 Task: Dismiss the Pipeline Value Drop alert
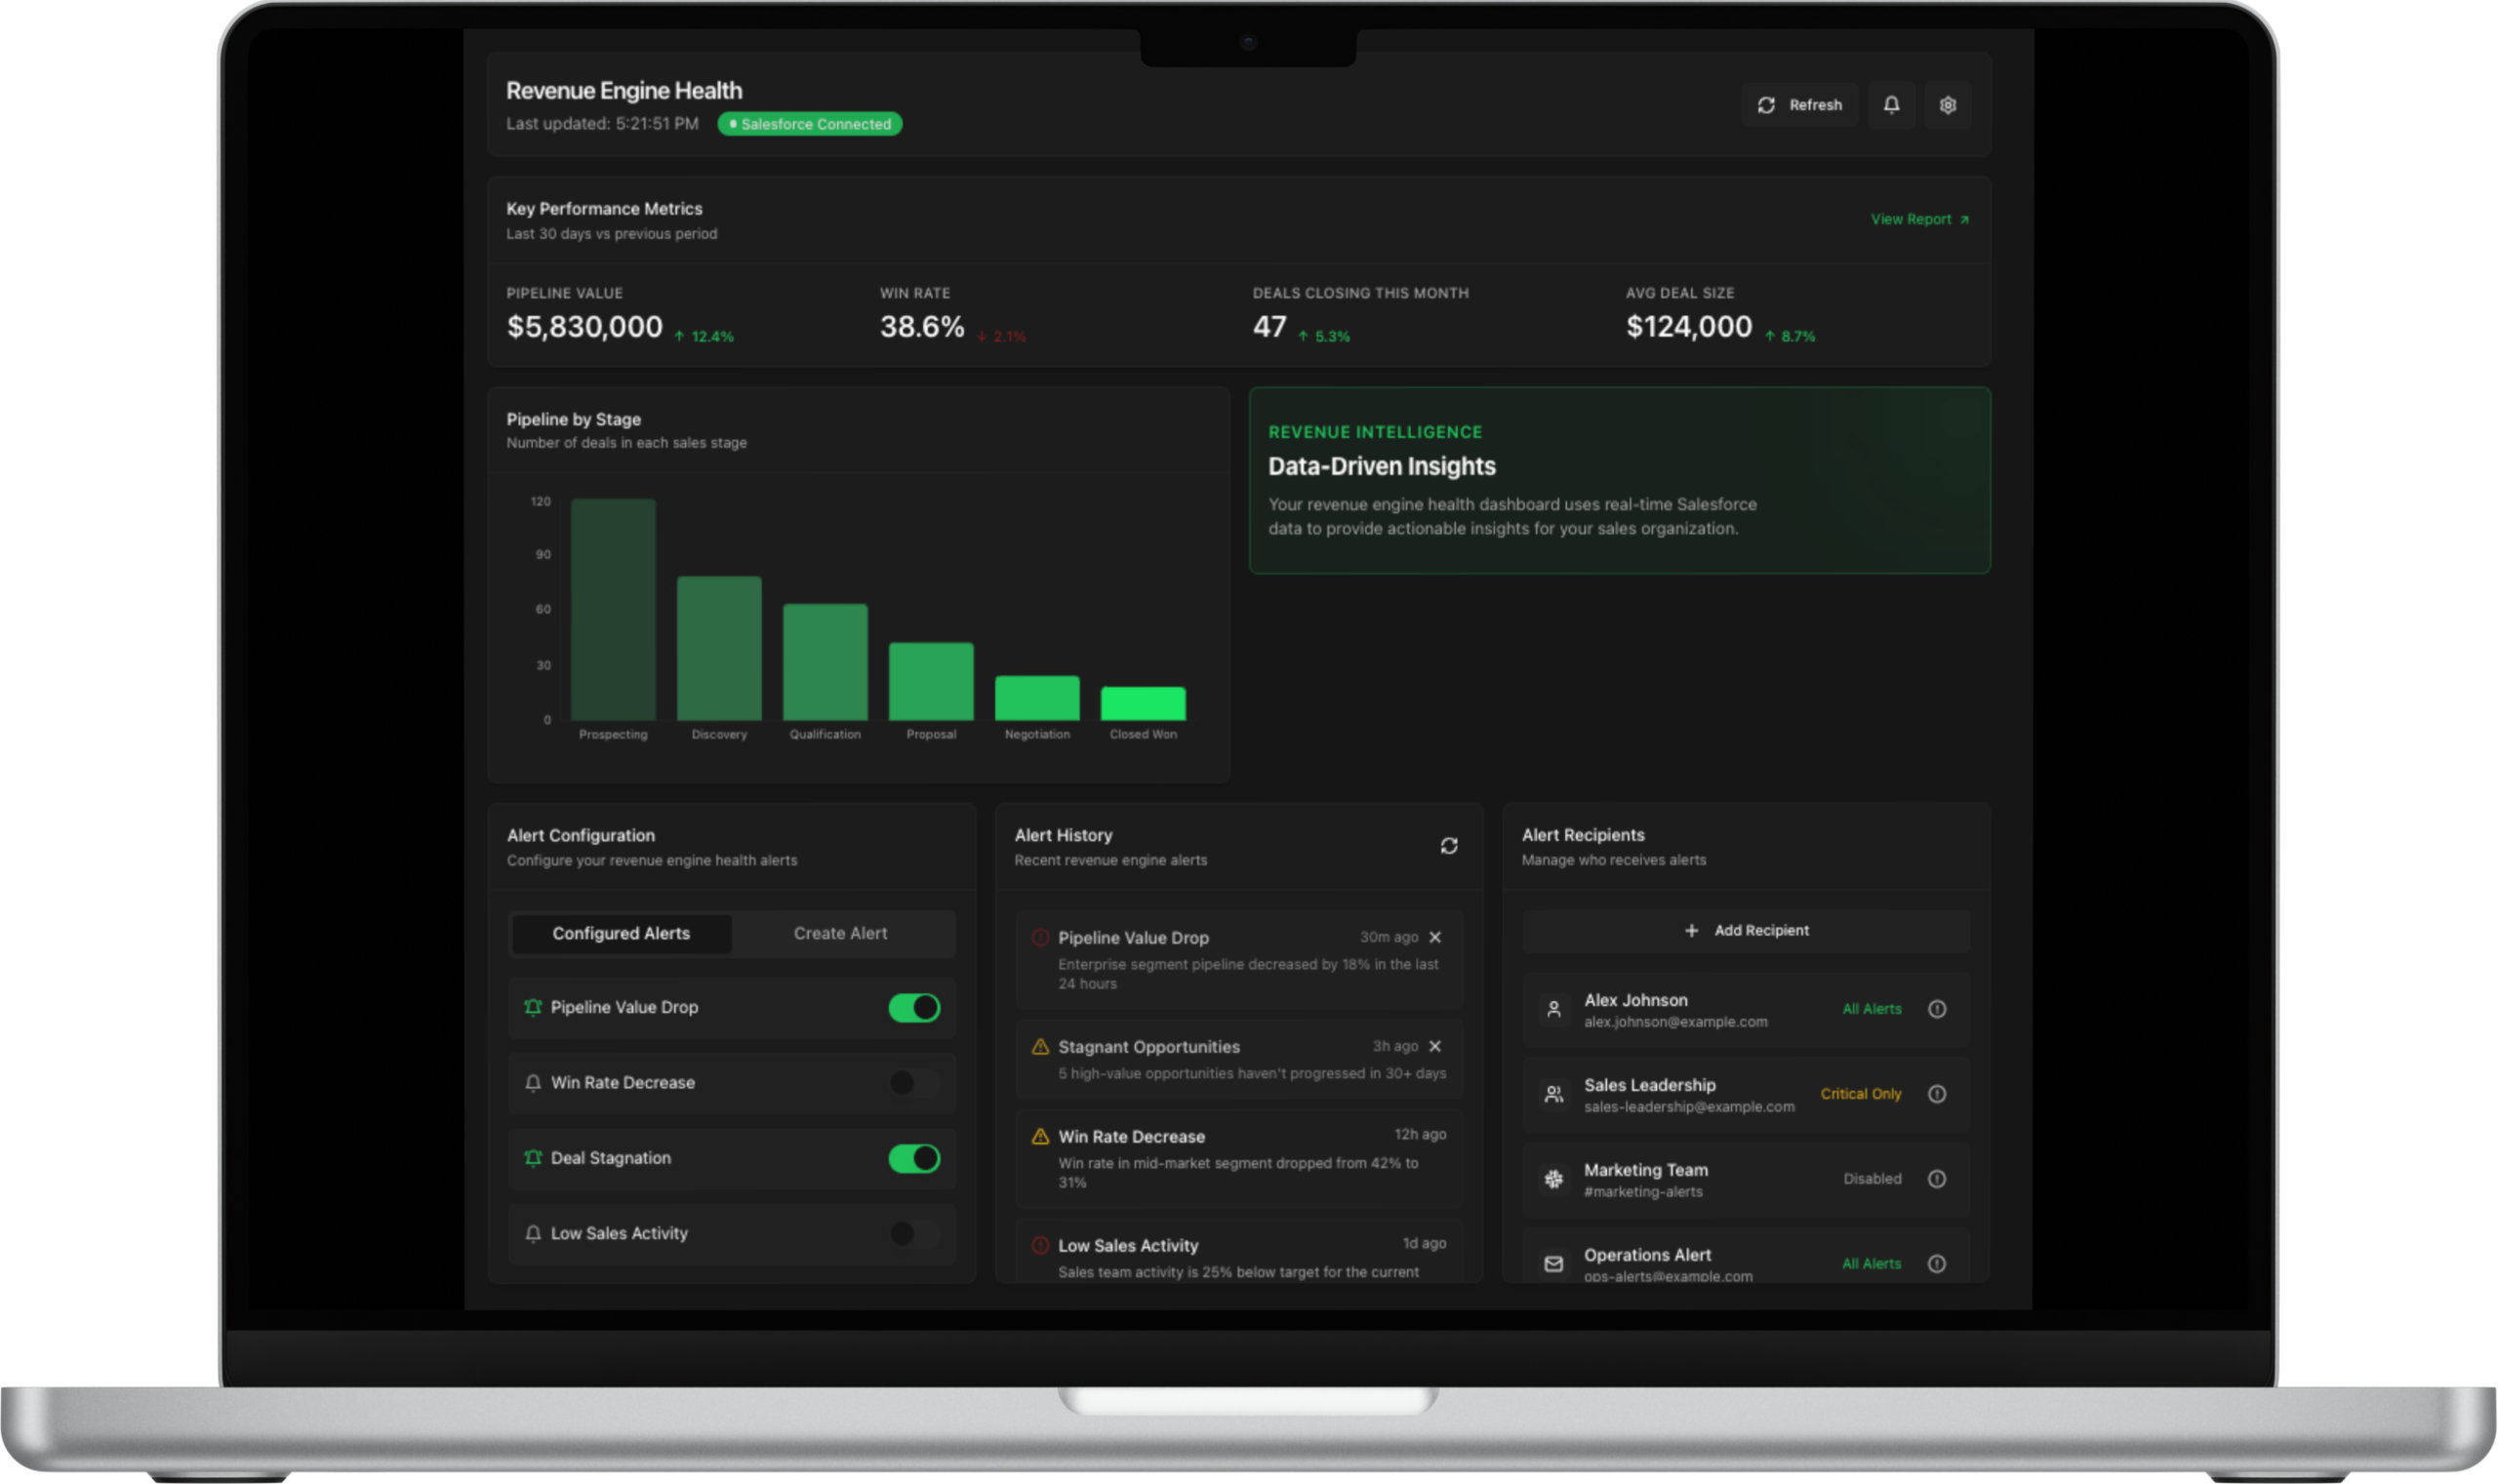pos(1435,937)
